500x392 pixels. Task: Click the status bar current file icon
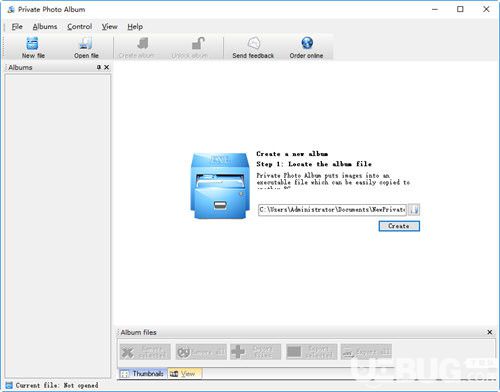[9, 385]
